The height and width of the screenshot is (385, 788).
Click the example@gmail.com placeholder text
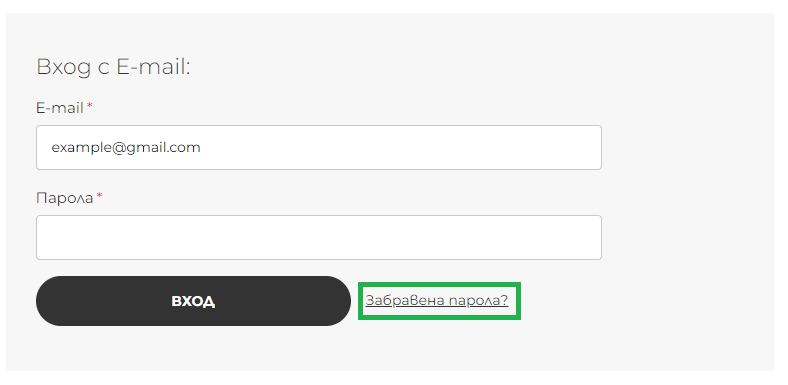(x=126, y=148)
